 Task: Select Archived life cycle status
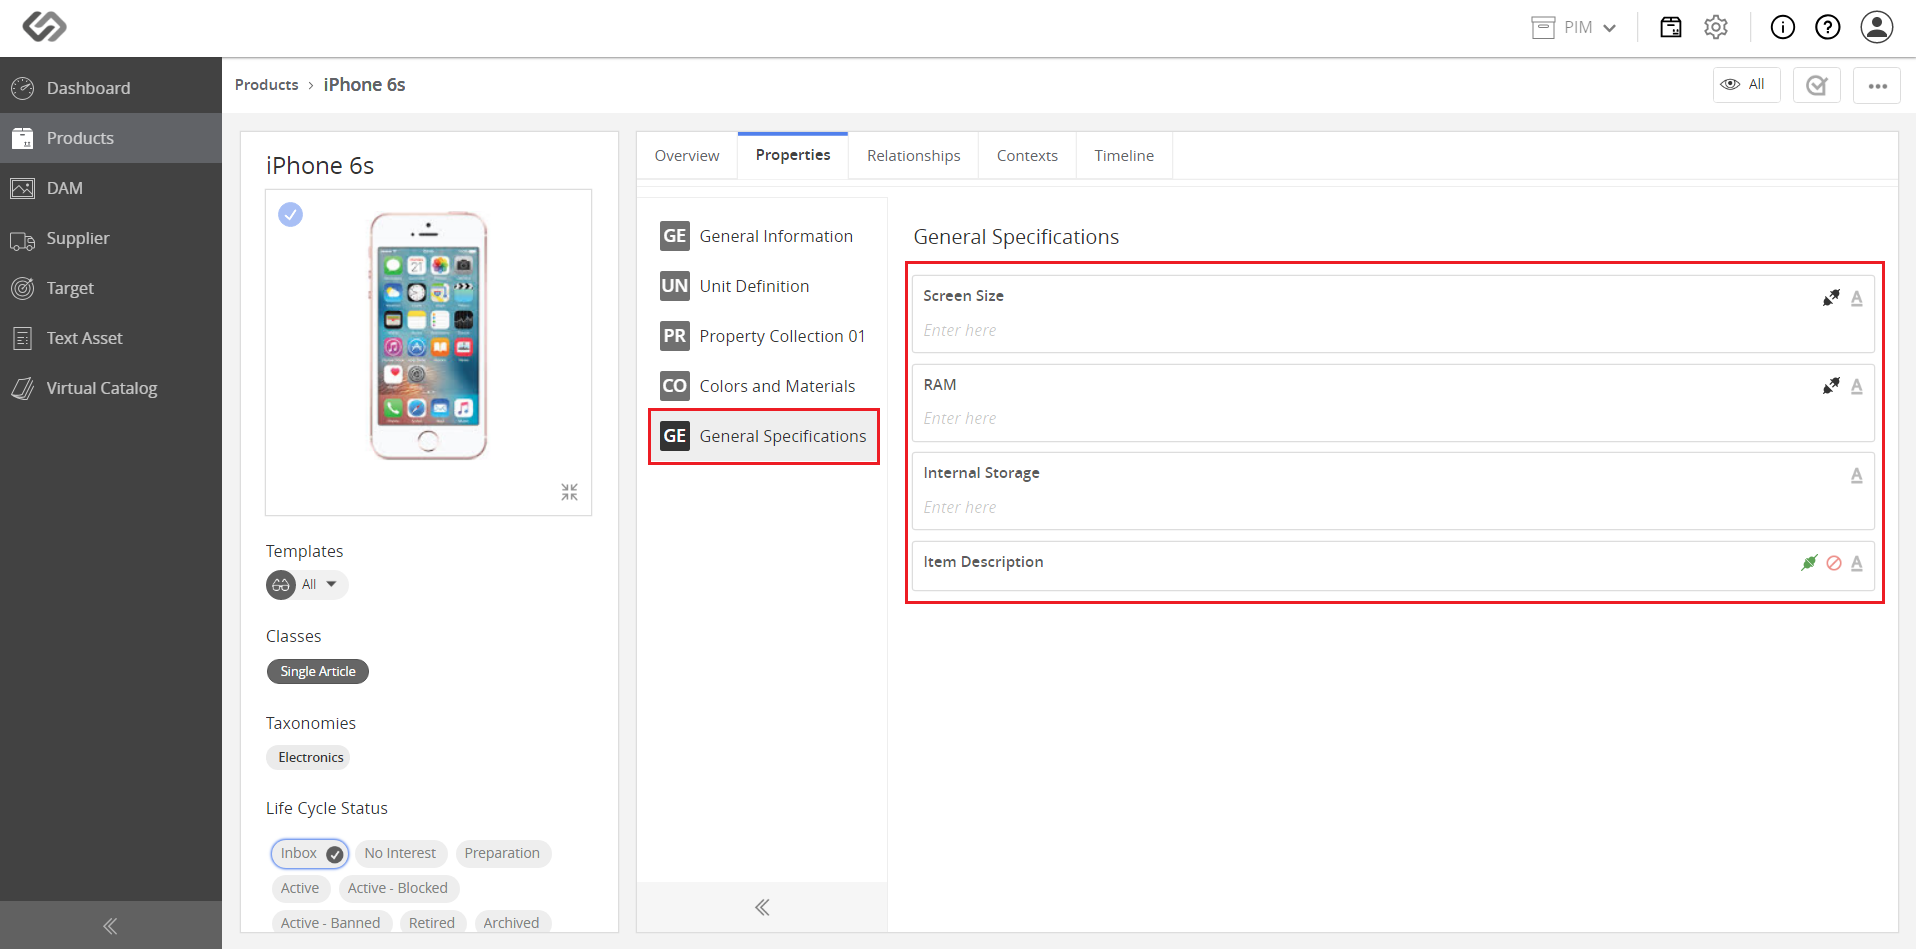(511, 923)
